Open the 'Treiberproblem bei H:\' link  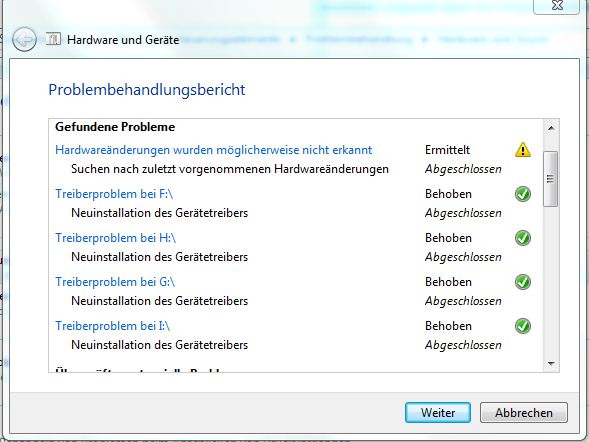(116, 238)
